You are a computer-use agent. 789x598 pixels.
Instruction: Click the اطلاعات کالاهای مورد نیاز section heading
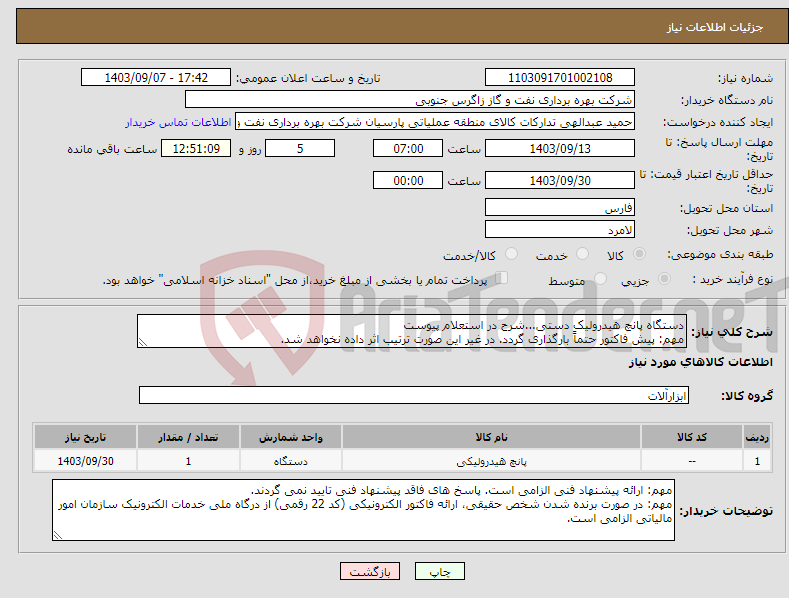coord(700,362)
